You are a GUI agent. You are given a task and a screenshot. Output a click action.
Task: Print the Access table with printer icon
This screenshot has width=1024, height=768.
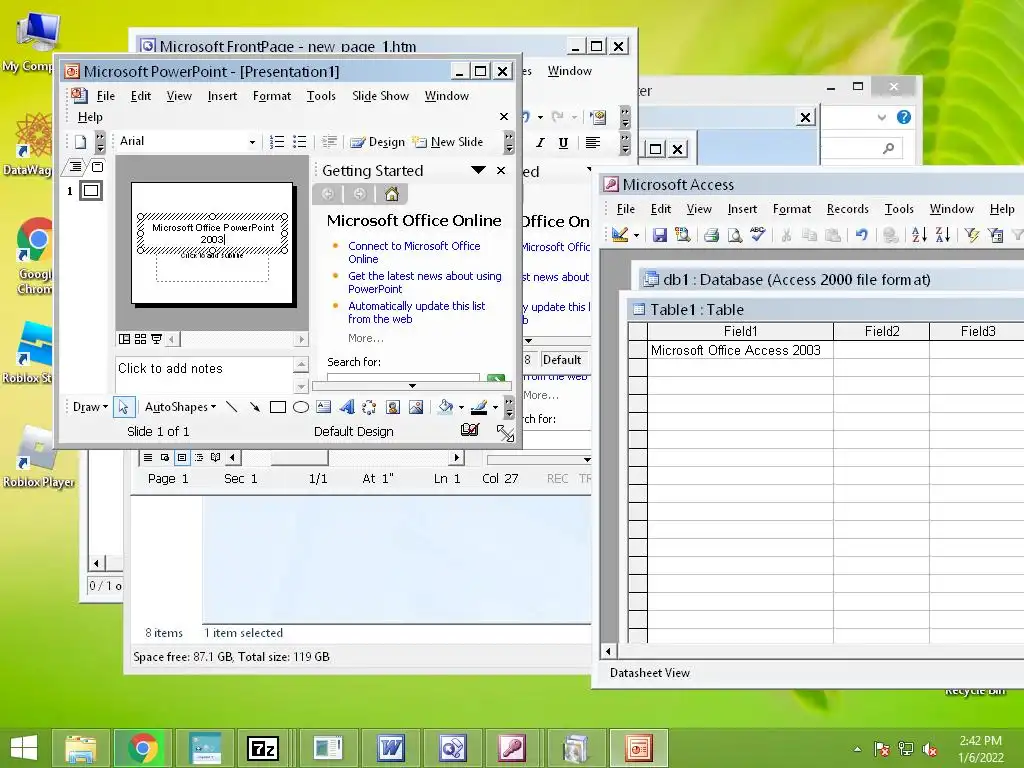tap(711, 234)
